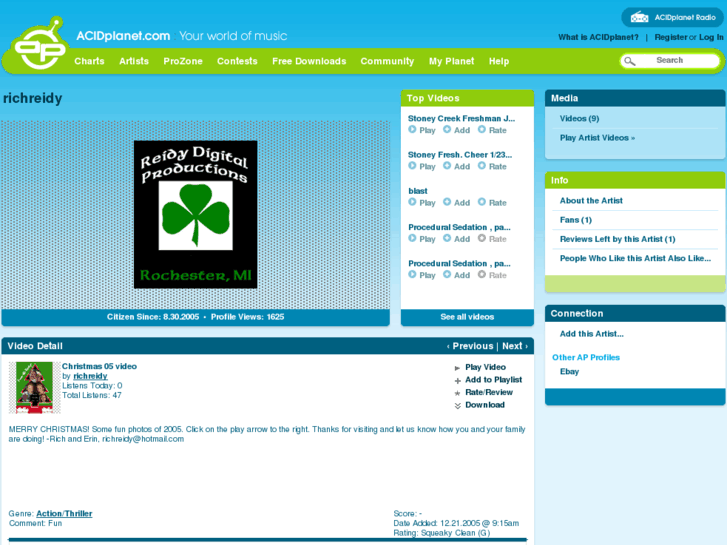The width and height of the screenshot is (727, 545).
Task: Open the Free Downloads menu
Action: 309,61
